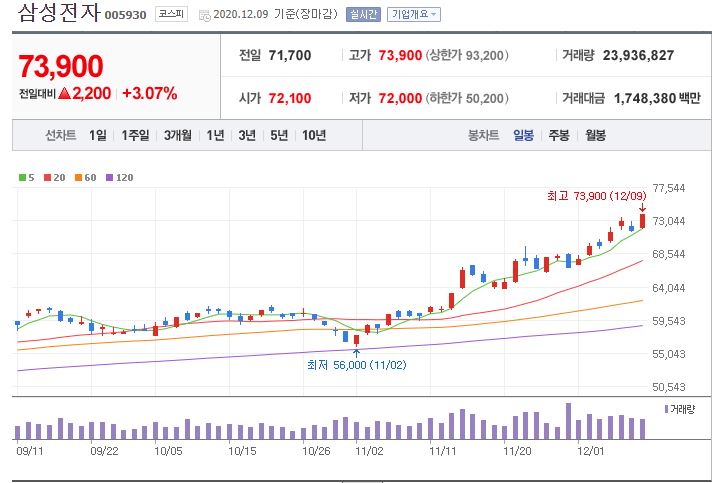Click the green 5-day moving average swatch
The height and width of the screenshot is (483, 712).
[22, 177]
